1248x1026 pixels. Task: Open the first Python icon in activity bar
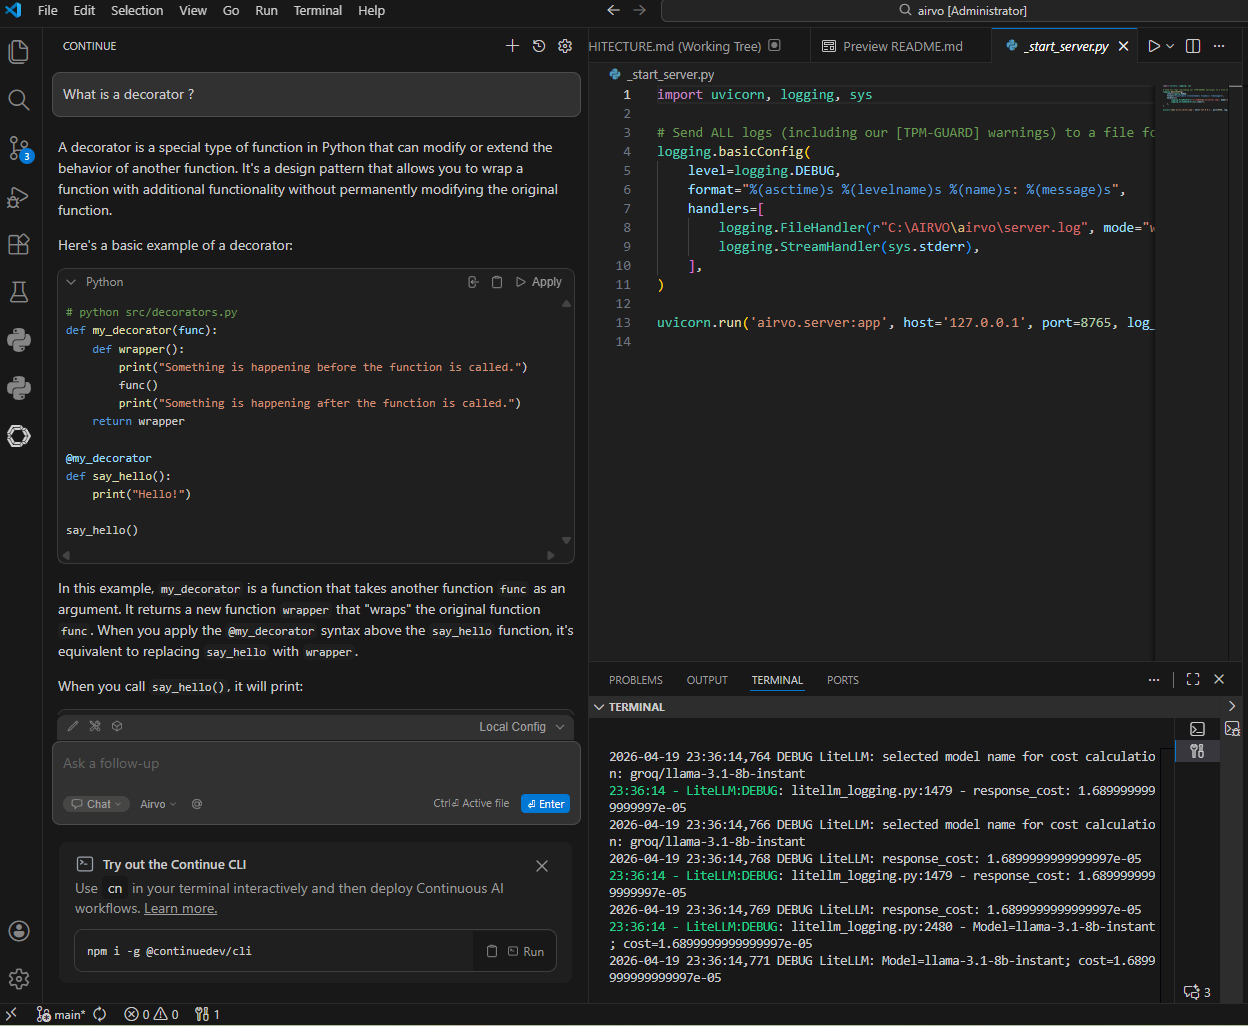tap(19, 340)
